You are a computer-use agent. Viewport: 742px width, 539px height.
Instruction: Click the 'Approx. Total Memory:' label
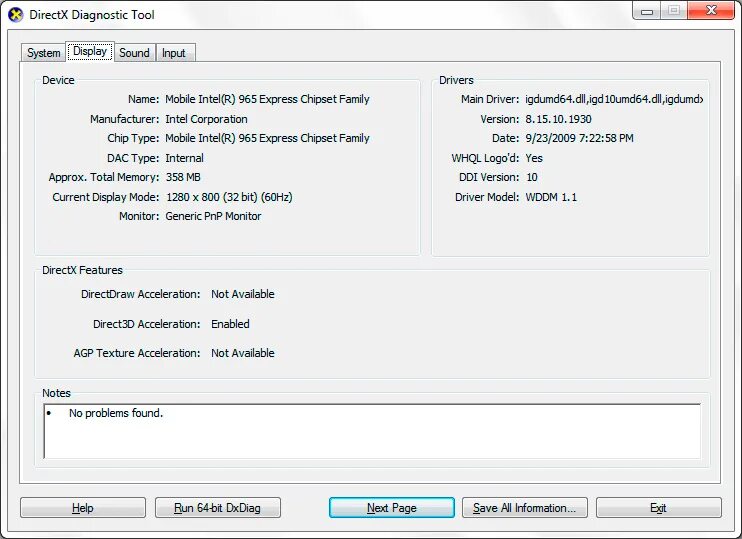pyautogui.click(x=104, y=177)
